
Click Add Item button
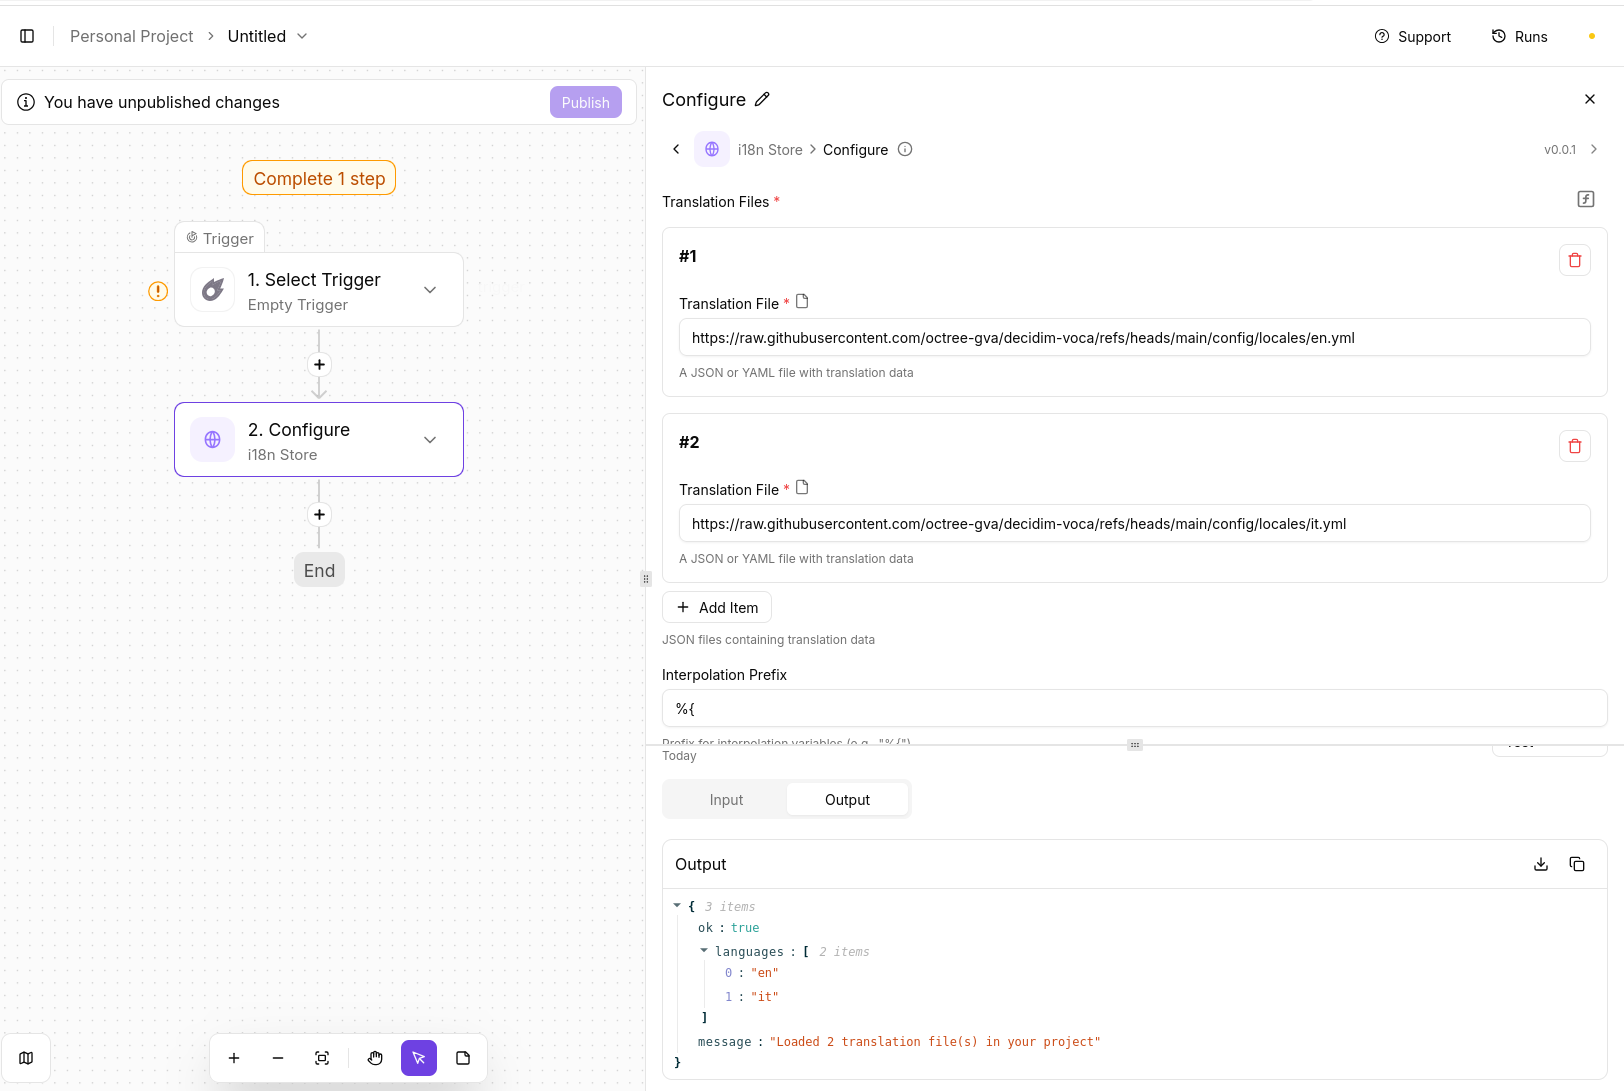(717, 607)
